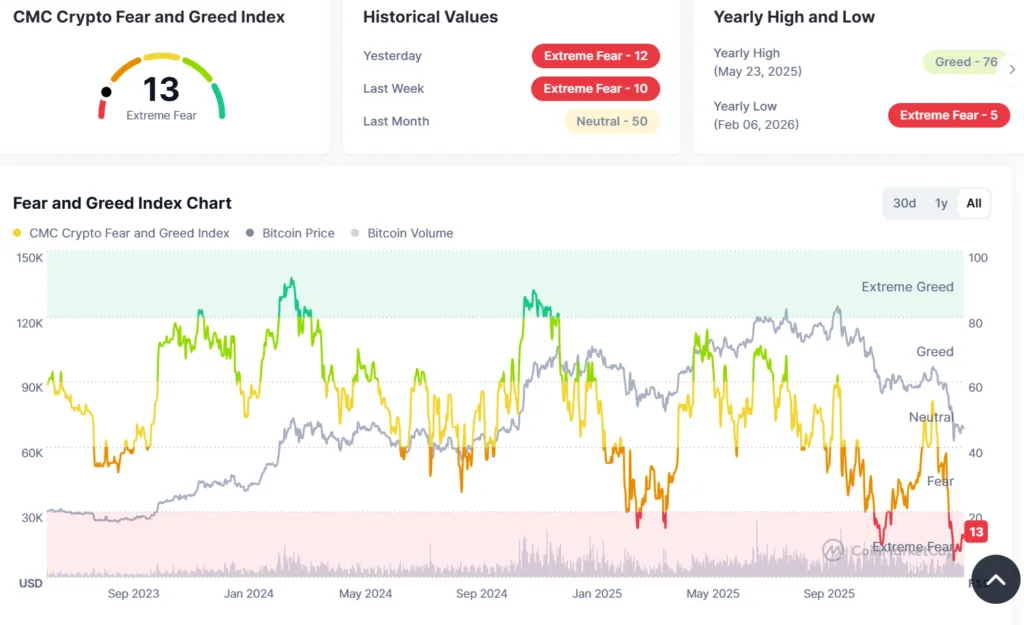Click the Extreme Fear - 12 Yesterday badge
Screen dimensions: 1024x625
595,56
